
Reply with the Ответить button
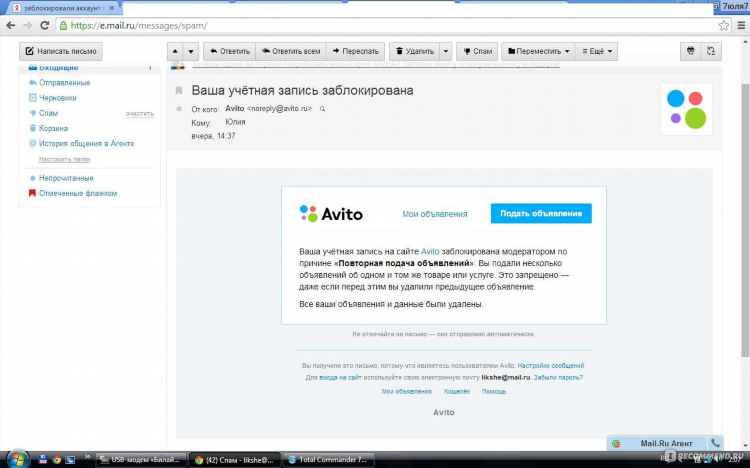pos(230,51)
